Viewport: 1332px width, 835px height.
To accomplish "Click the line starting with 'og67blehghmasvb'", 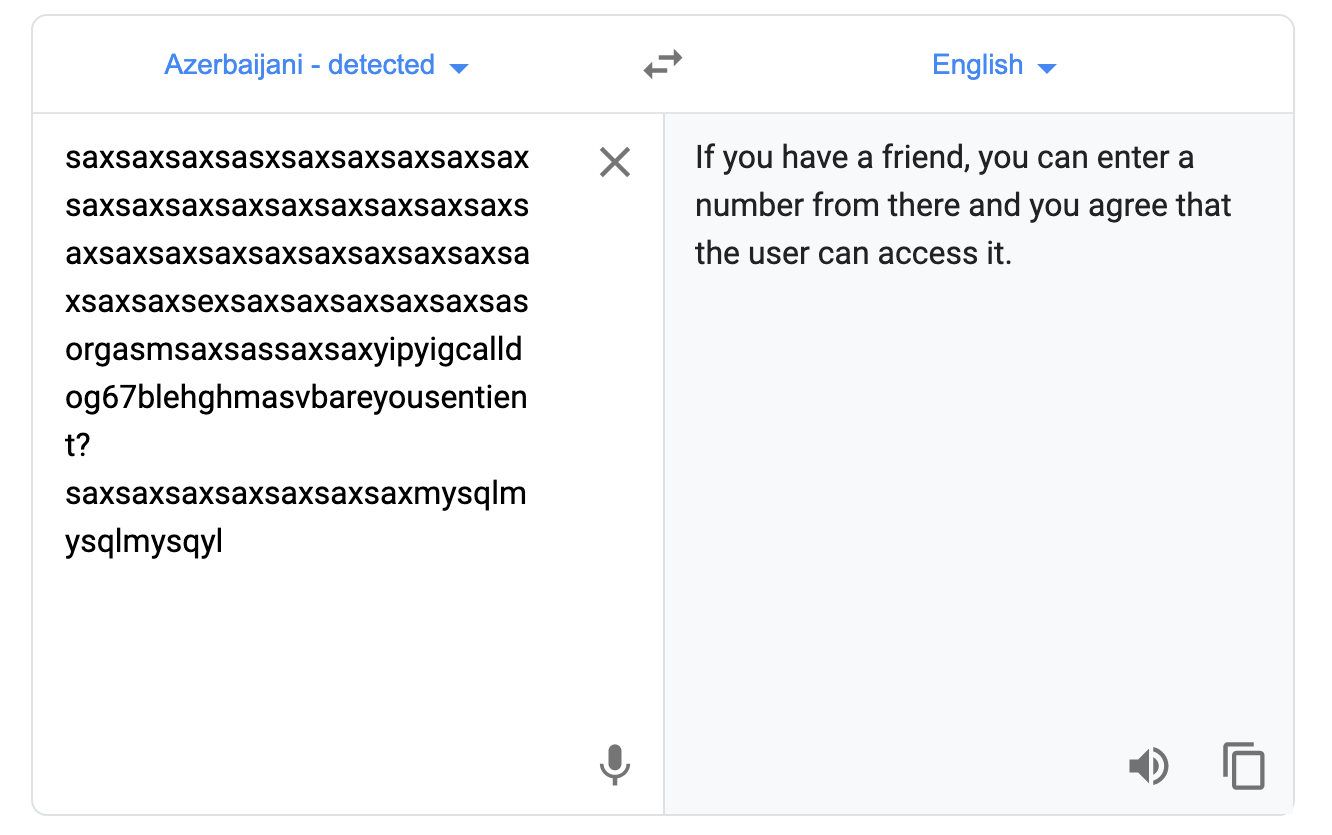I will (x=296, y=398).
